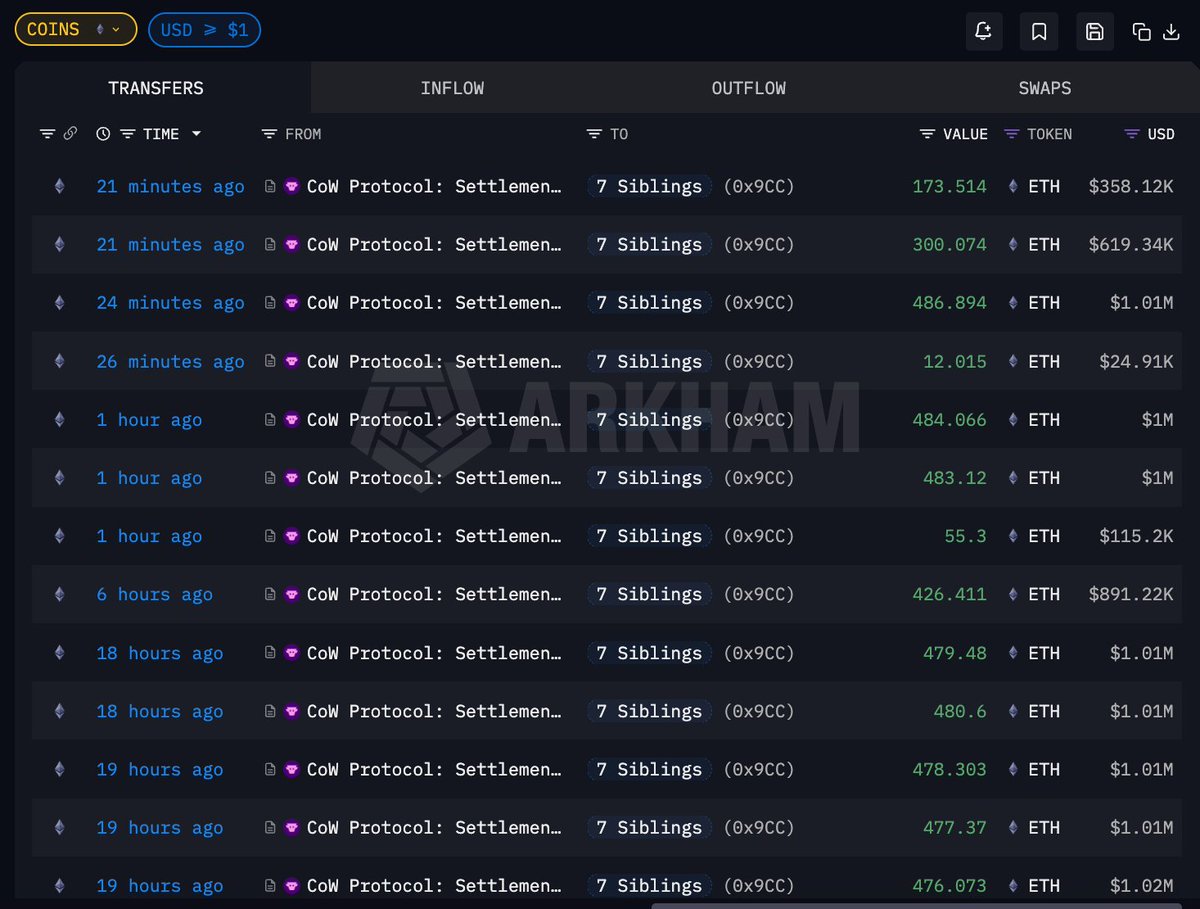The image size is (1200, 909).
Task: Click 7 Siblings recipient in 486.894 row
Action: pos(650,303)
